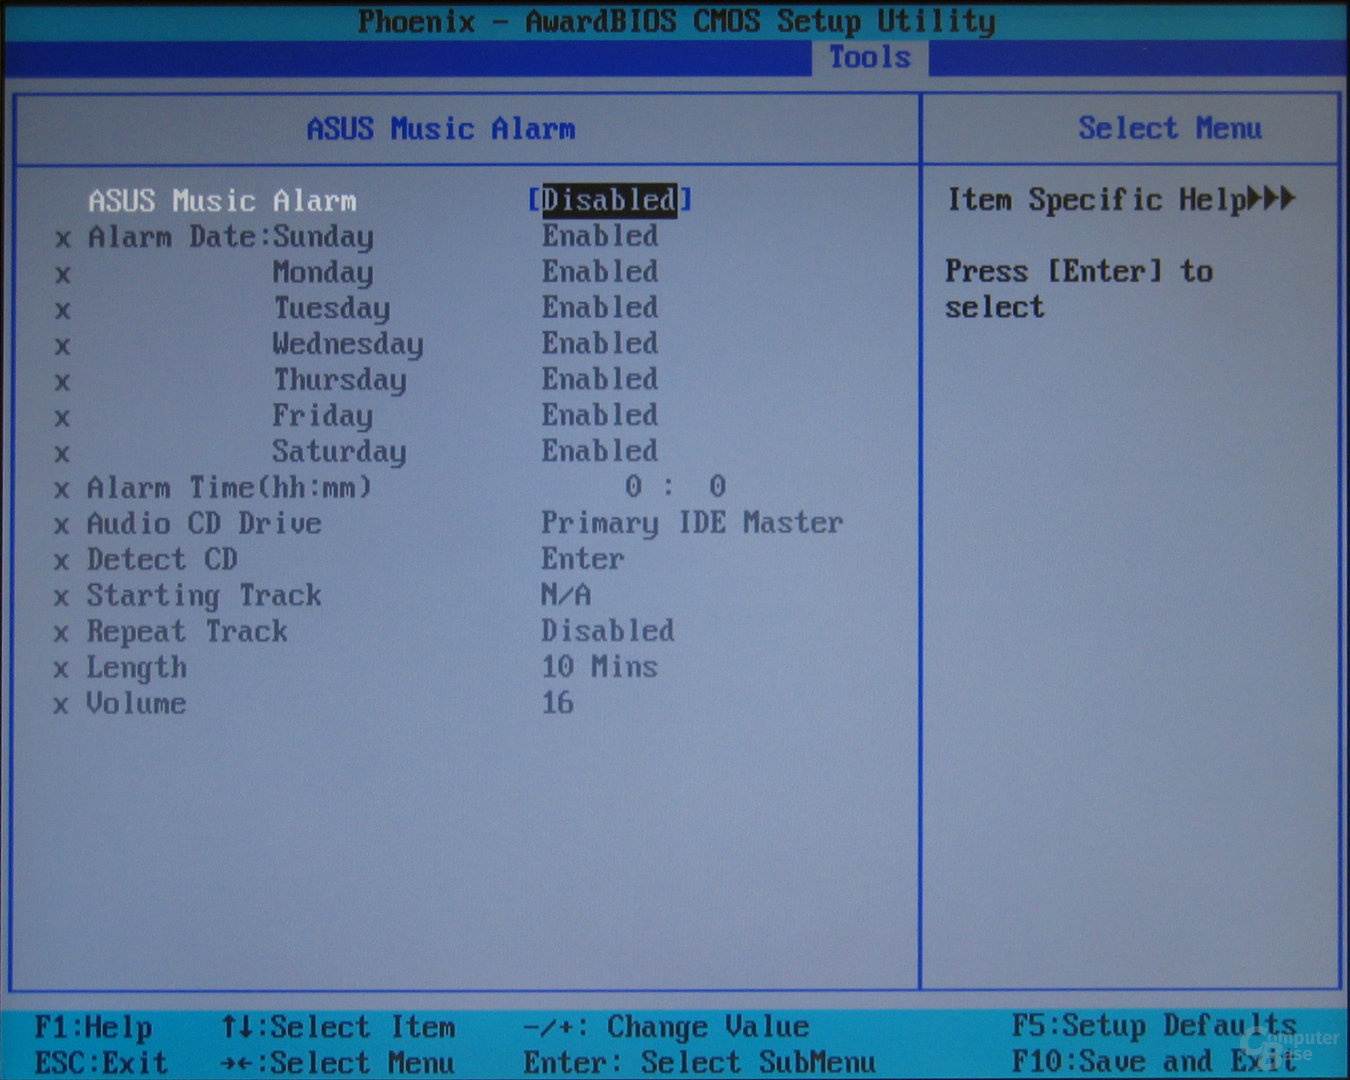Click the Enter value beside Detect CD

click(583, 559)
